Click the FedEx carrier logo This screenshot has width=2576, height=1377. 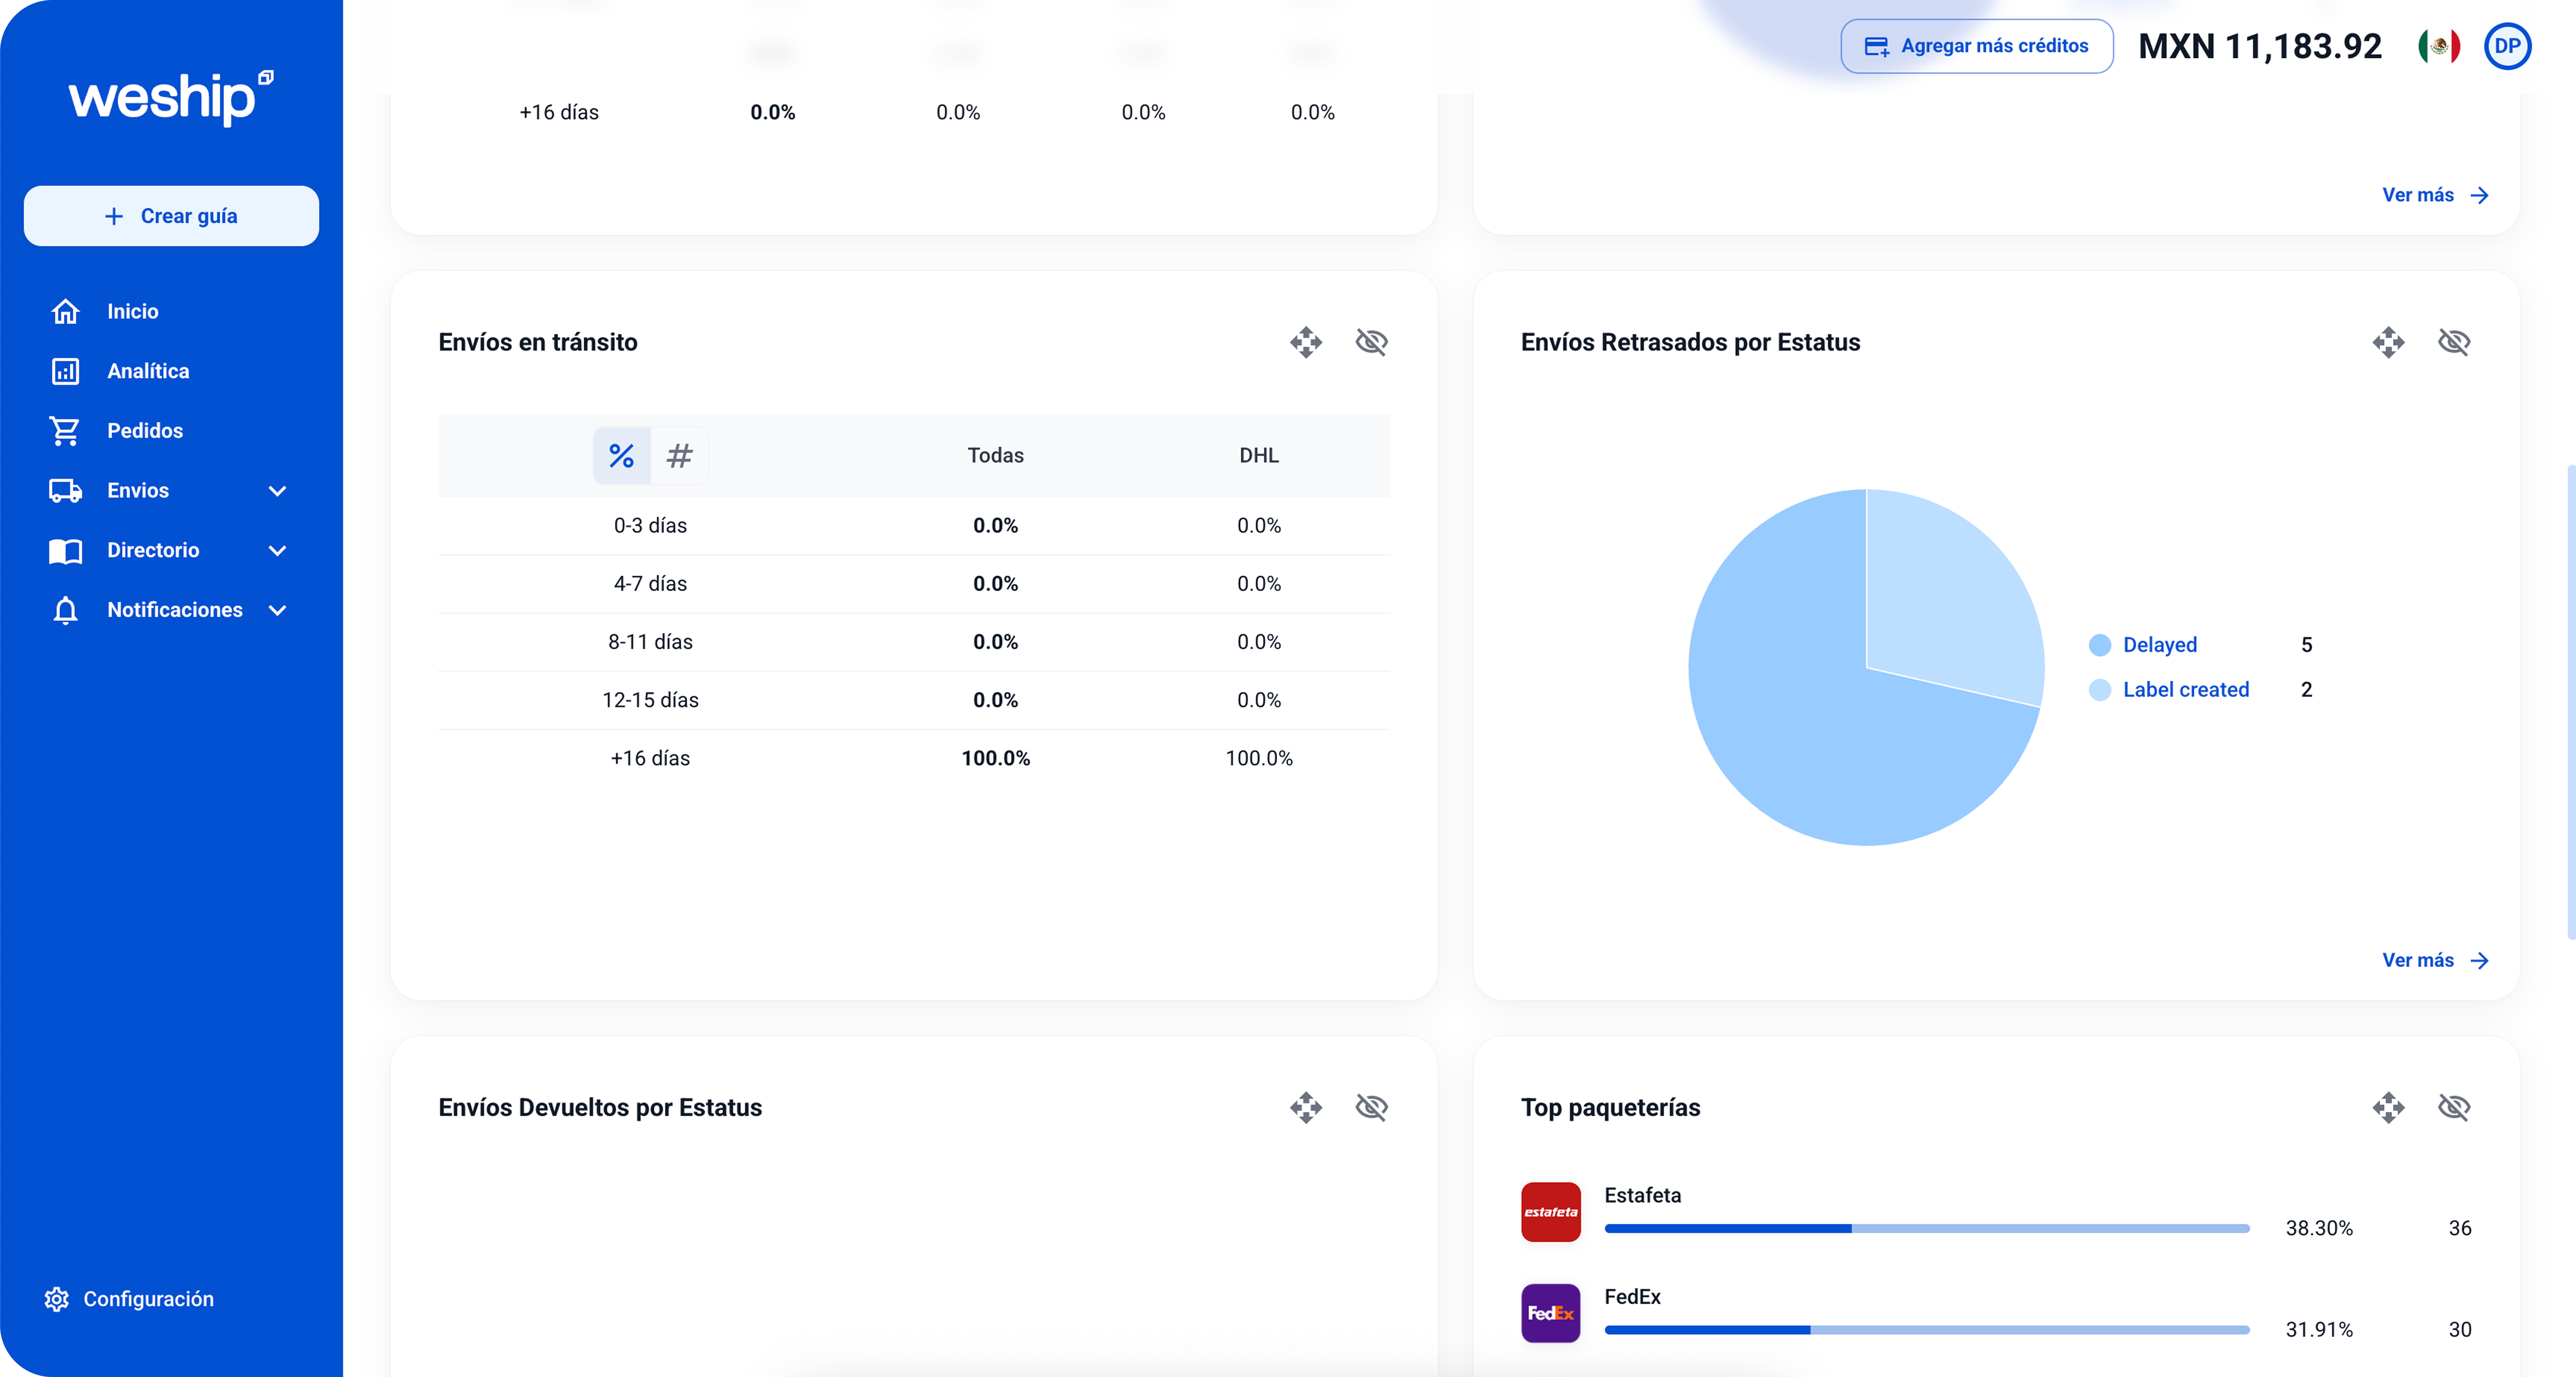1550,1312
